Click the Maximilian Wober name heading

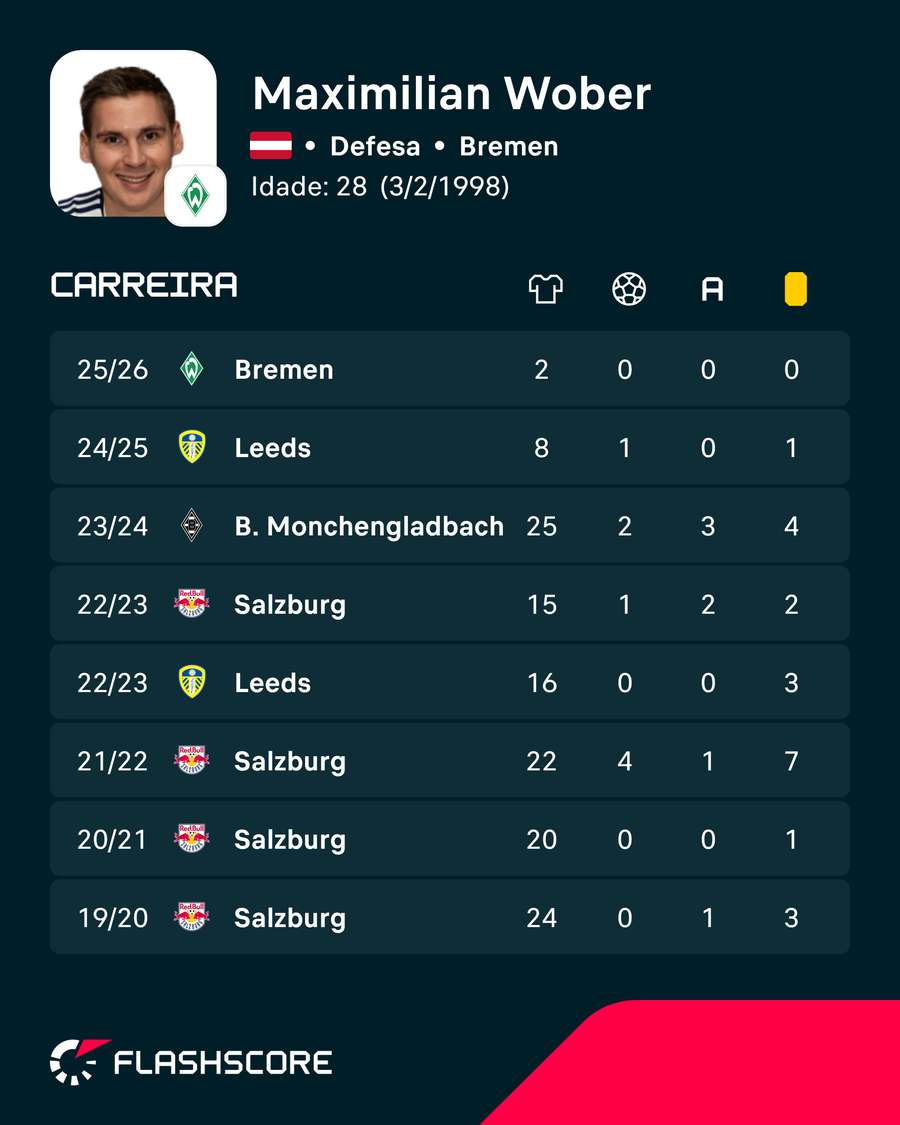(451, 93)
